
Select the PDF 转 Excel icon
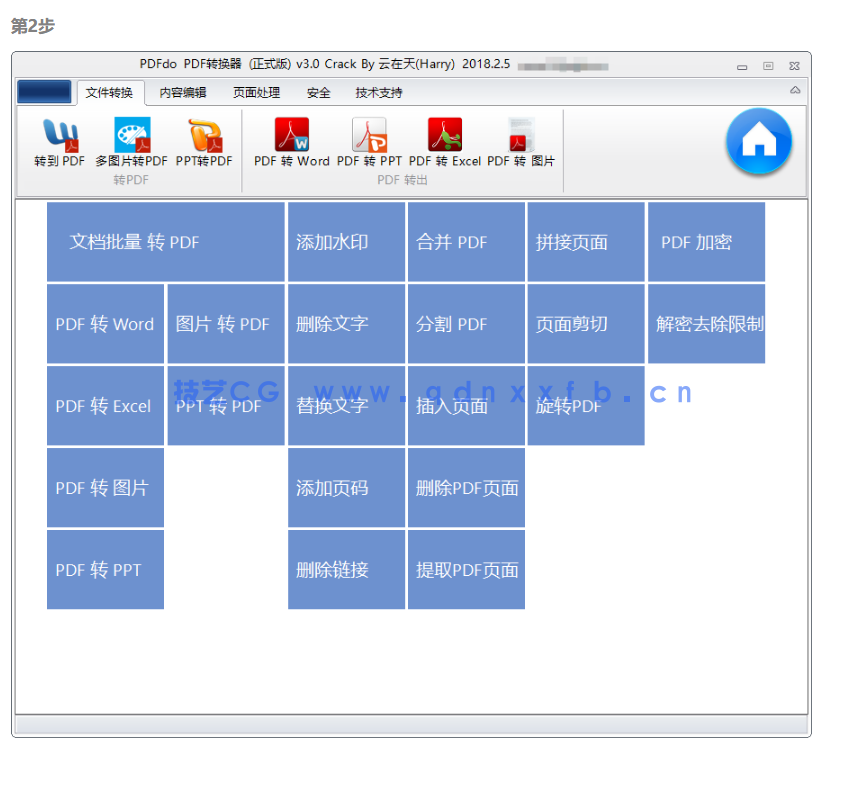(x=445, y=142)
